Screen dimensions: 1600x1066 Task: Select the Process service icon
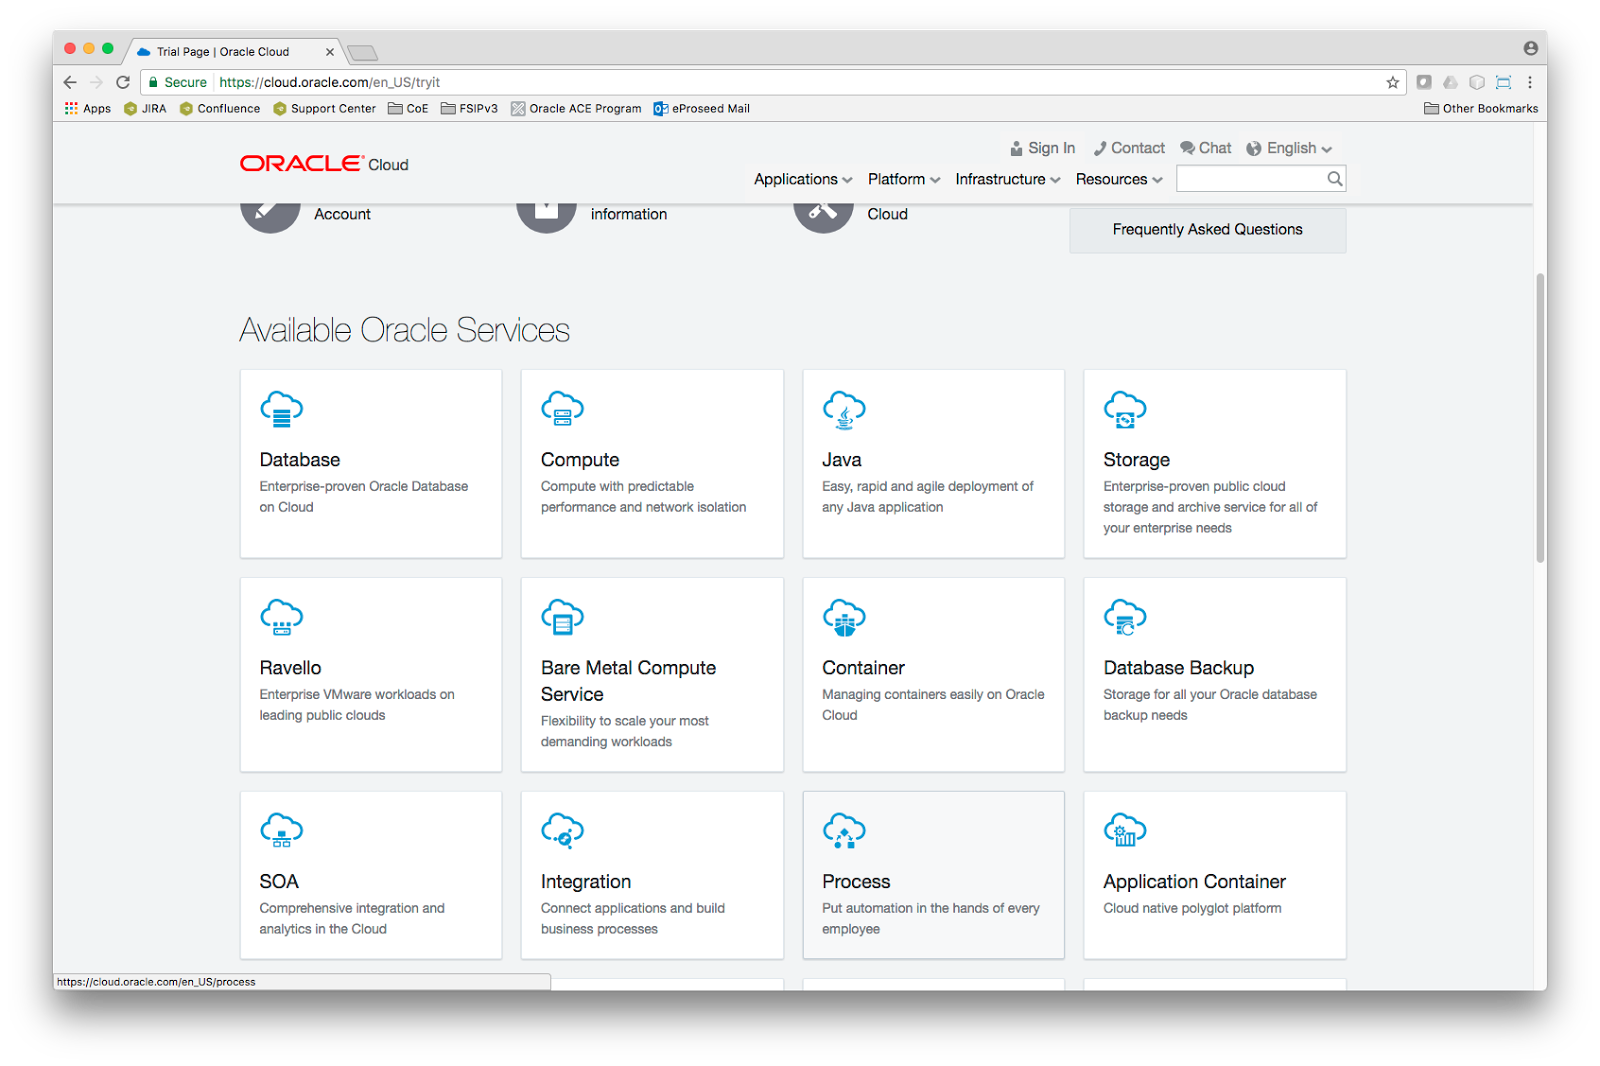coord(843,829)
